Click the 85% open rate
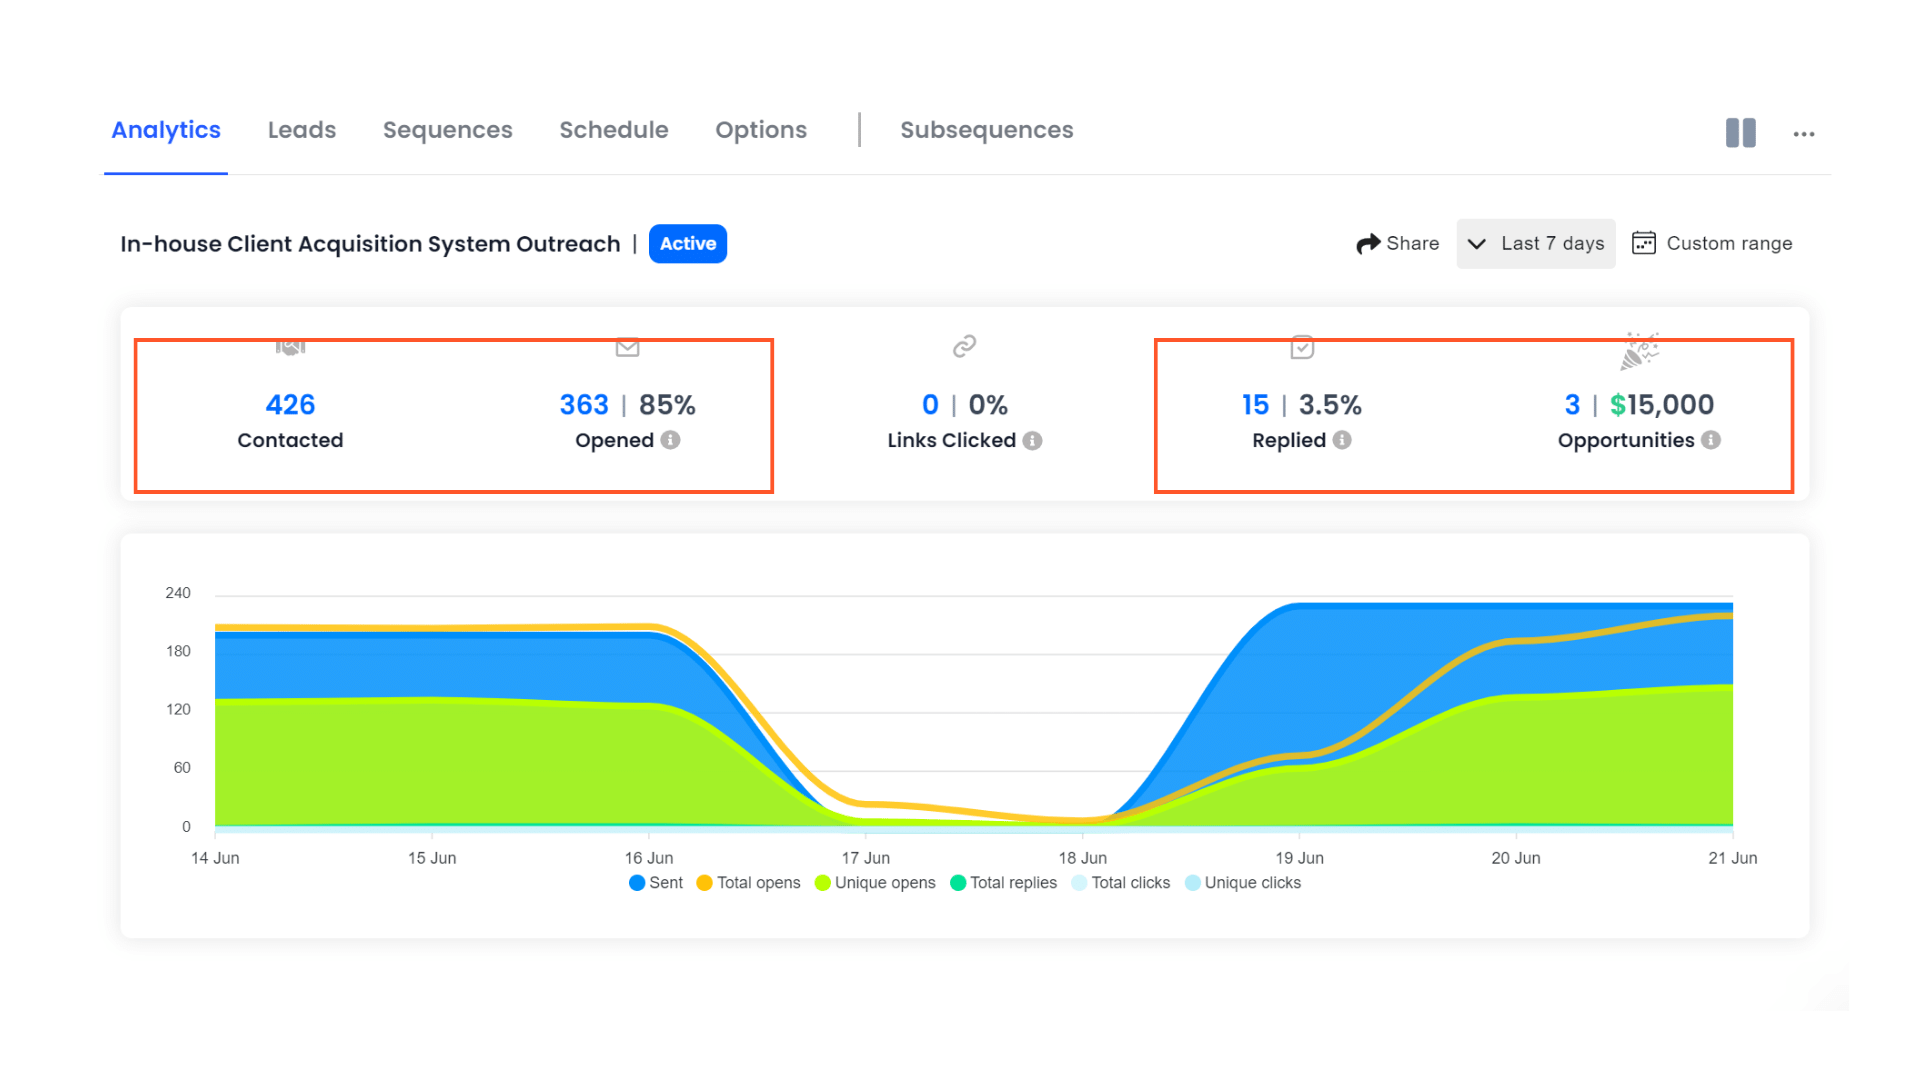Image resolution: width=1920 pixels, height=1080 pixels. [x=667, y=405]
